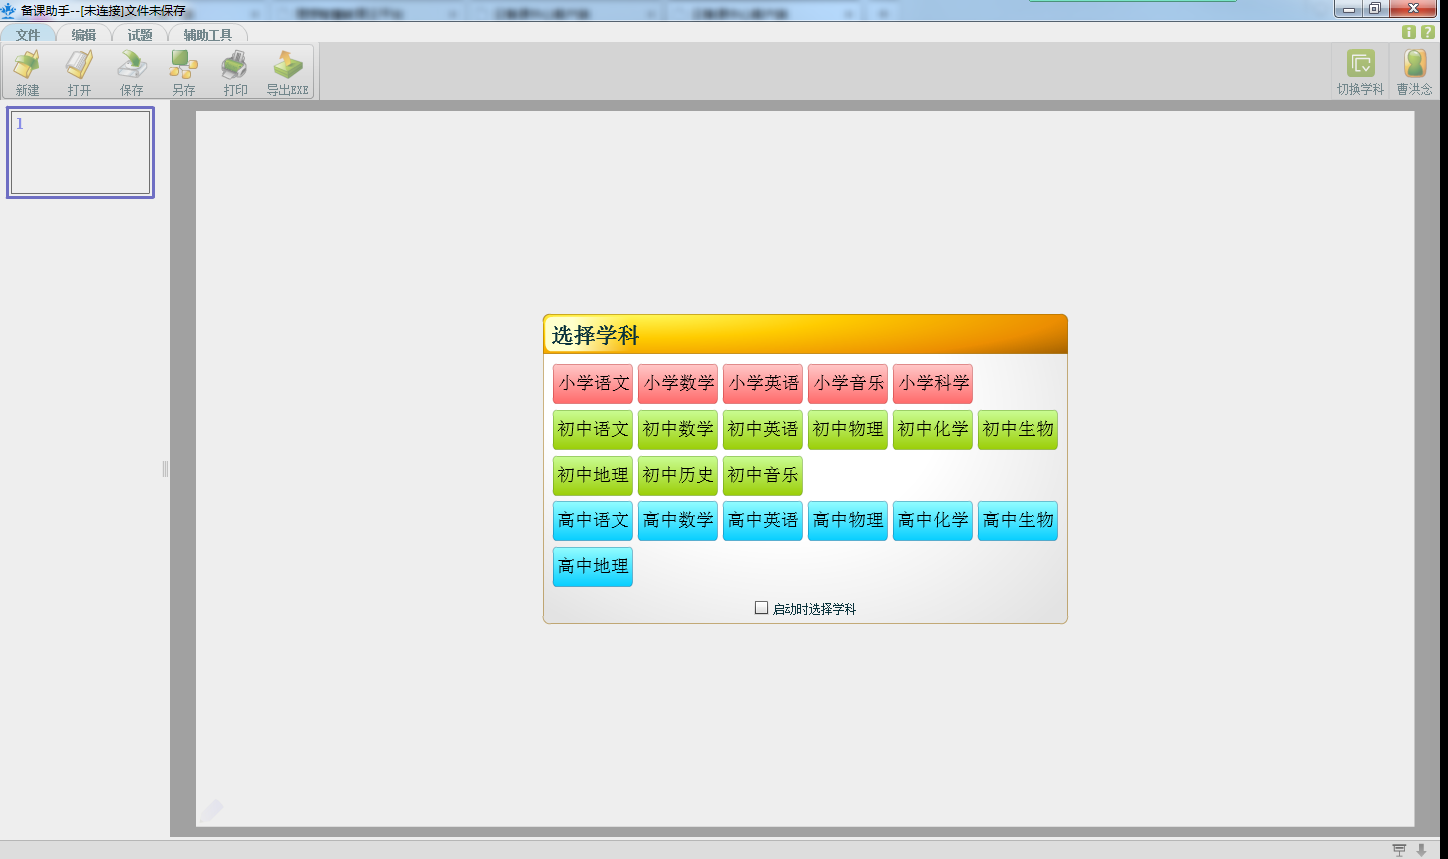Click the left panel collapse splitter handle
This screenshot has height=859, width=1448.
click(166, 469)
